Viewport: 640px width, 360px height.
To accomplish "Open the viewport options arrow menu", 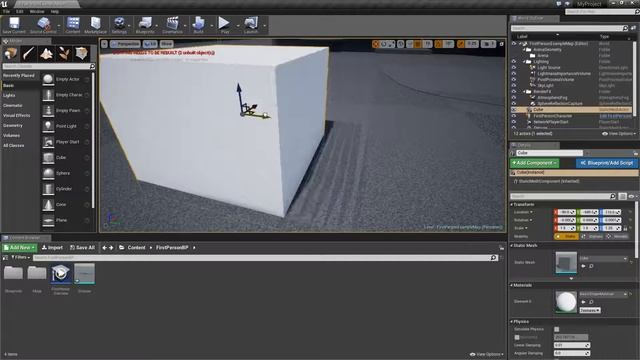I will [104, 44].
